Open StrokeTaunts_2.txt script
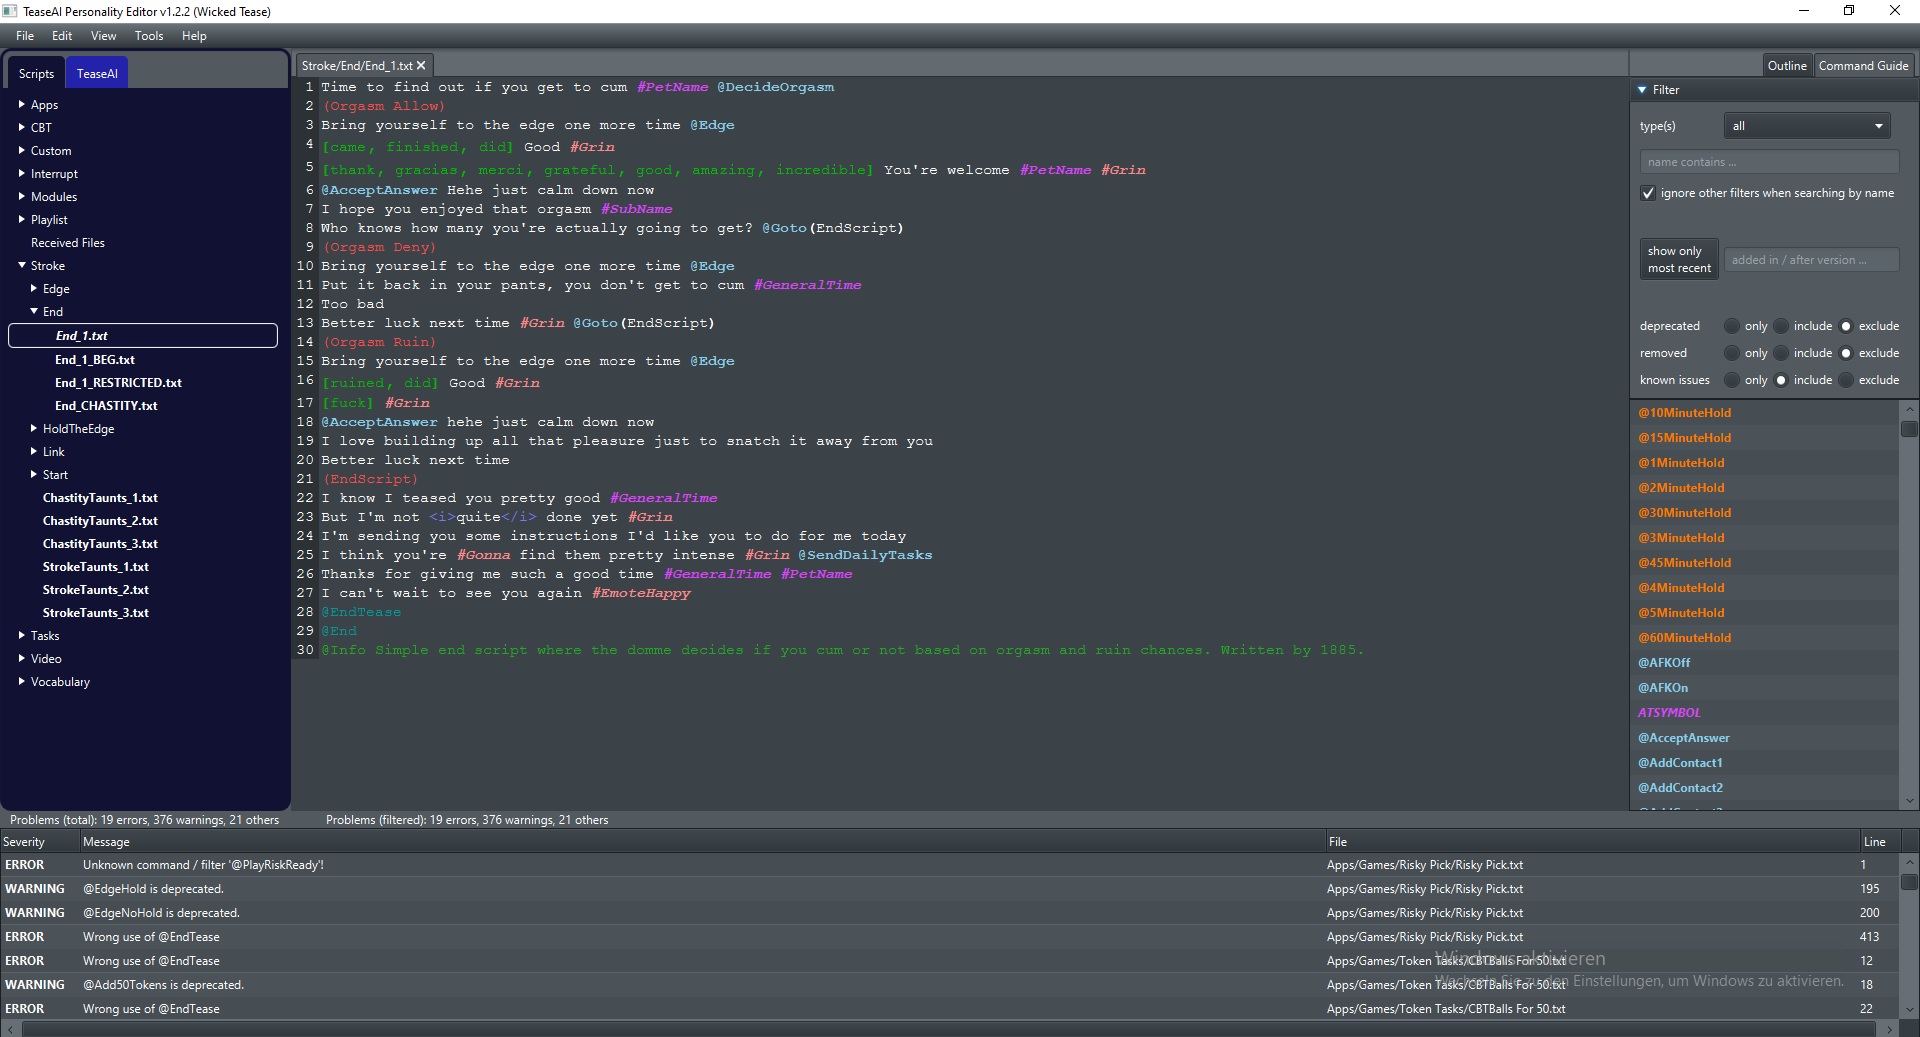 click(95, 590)
